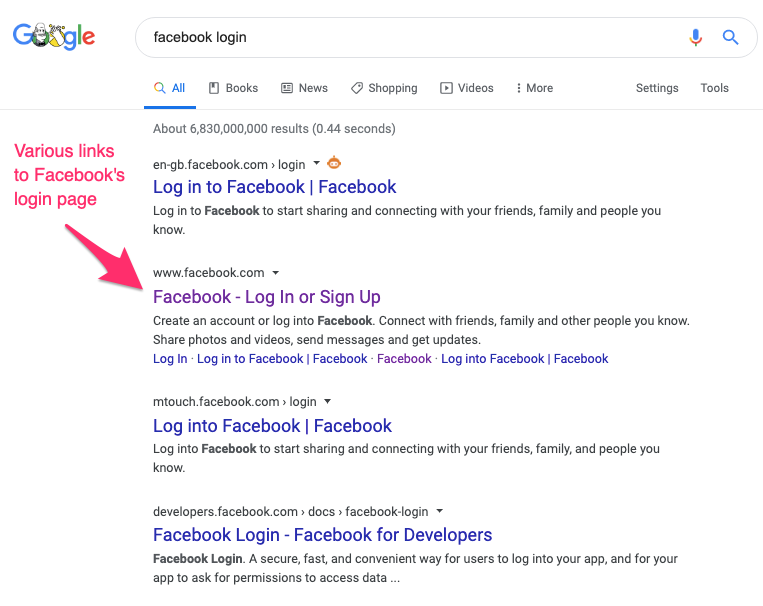Click the microphone voice search icon
Viewport: 763px width, 606px height.
coord(695,37)
